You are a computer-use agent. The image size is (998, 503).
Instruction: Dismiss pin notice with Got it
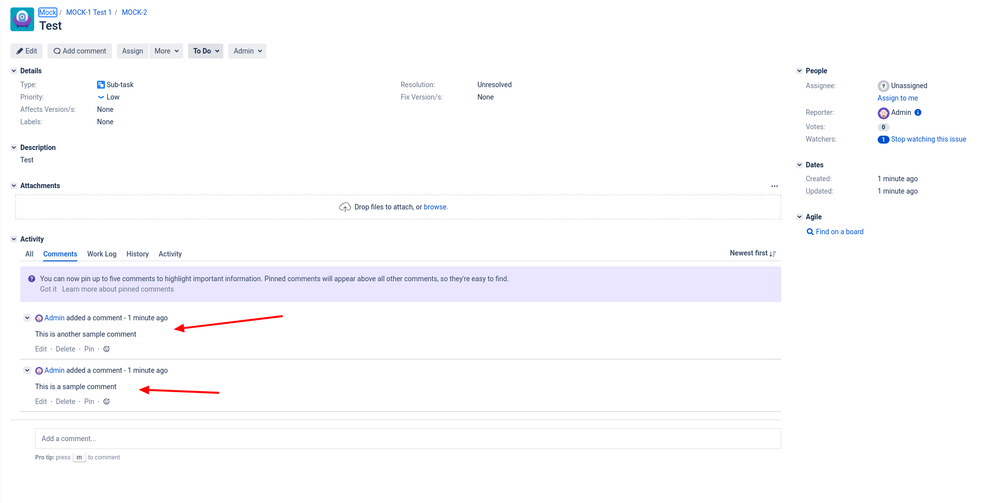48,289
